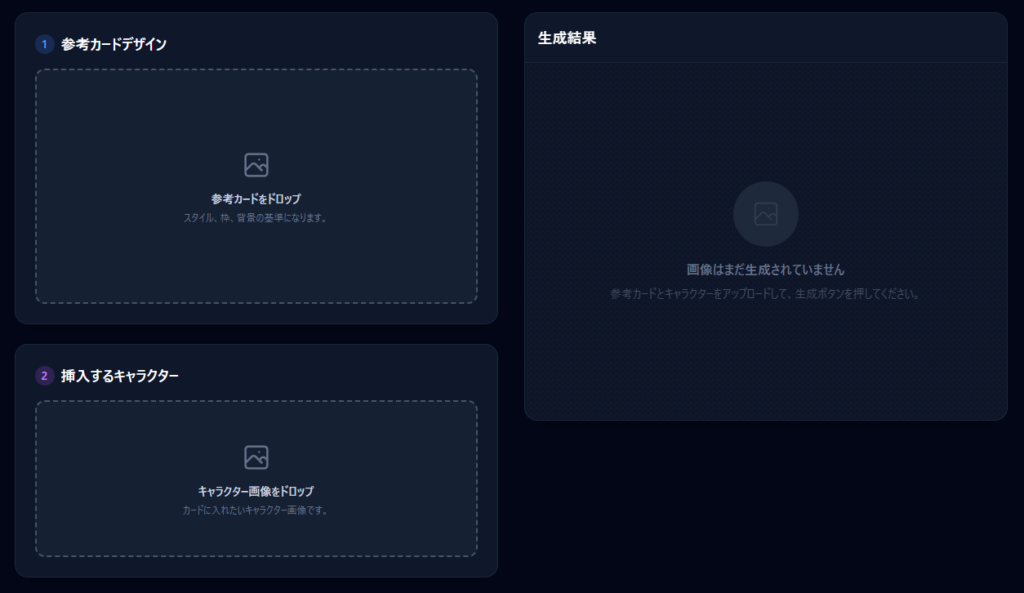Click the 参考カードをドロップ label text

(x=256, y=199)
